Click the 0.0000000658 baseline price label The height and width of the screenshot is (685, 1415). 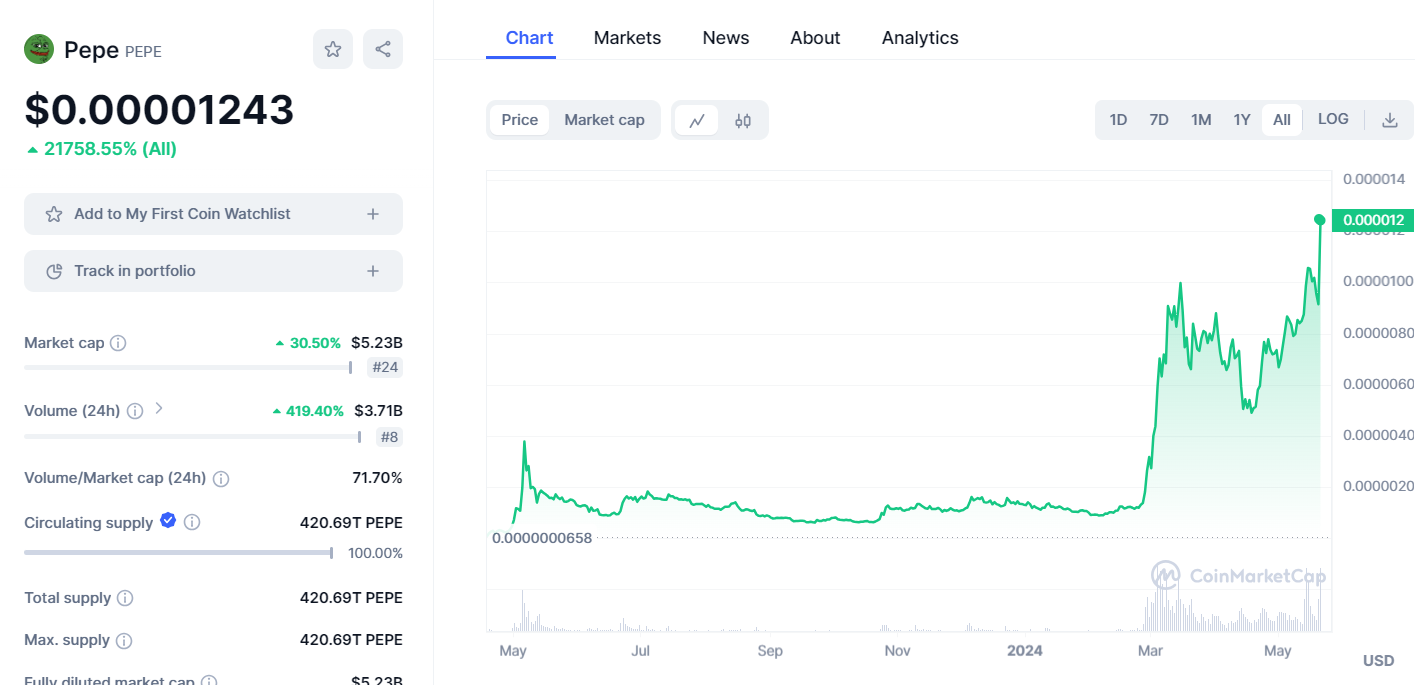tap(542, 538)
